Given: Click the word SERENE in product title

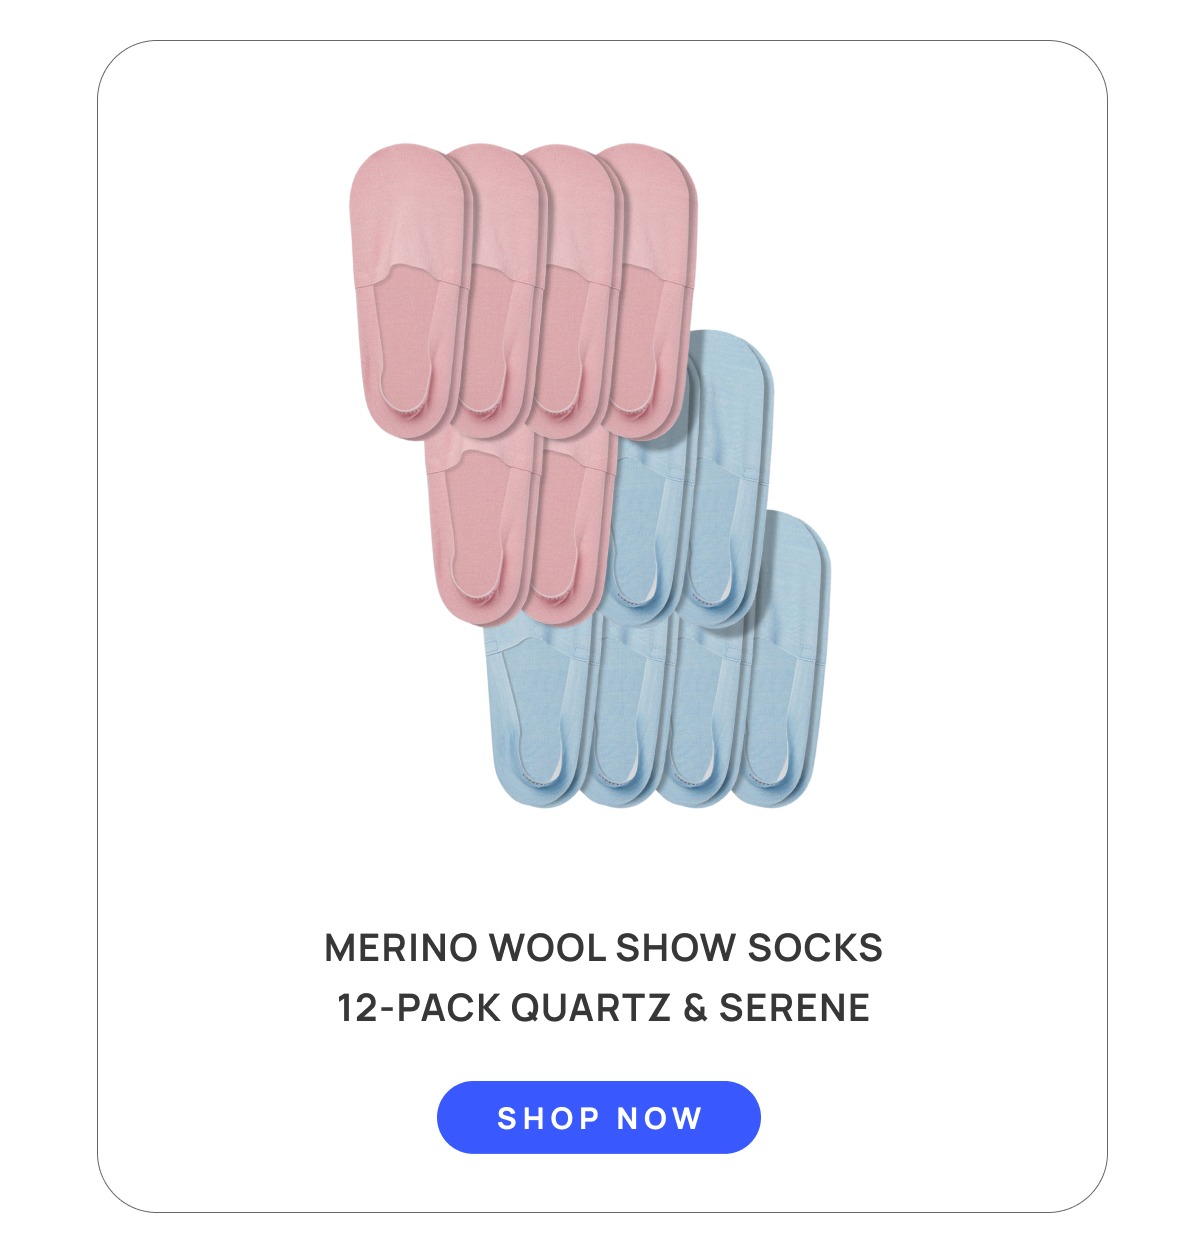Looking at the screenshot, I should pyautogui.click(x=794, y=1007).
